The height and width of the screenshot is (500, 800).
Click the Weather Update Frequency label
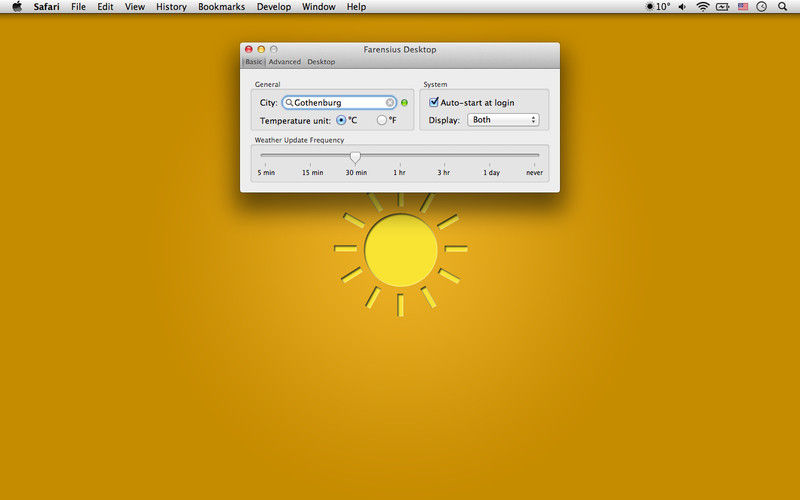299,140
